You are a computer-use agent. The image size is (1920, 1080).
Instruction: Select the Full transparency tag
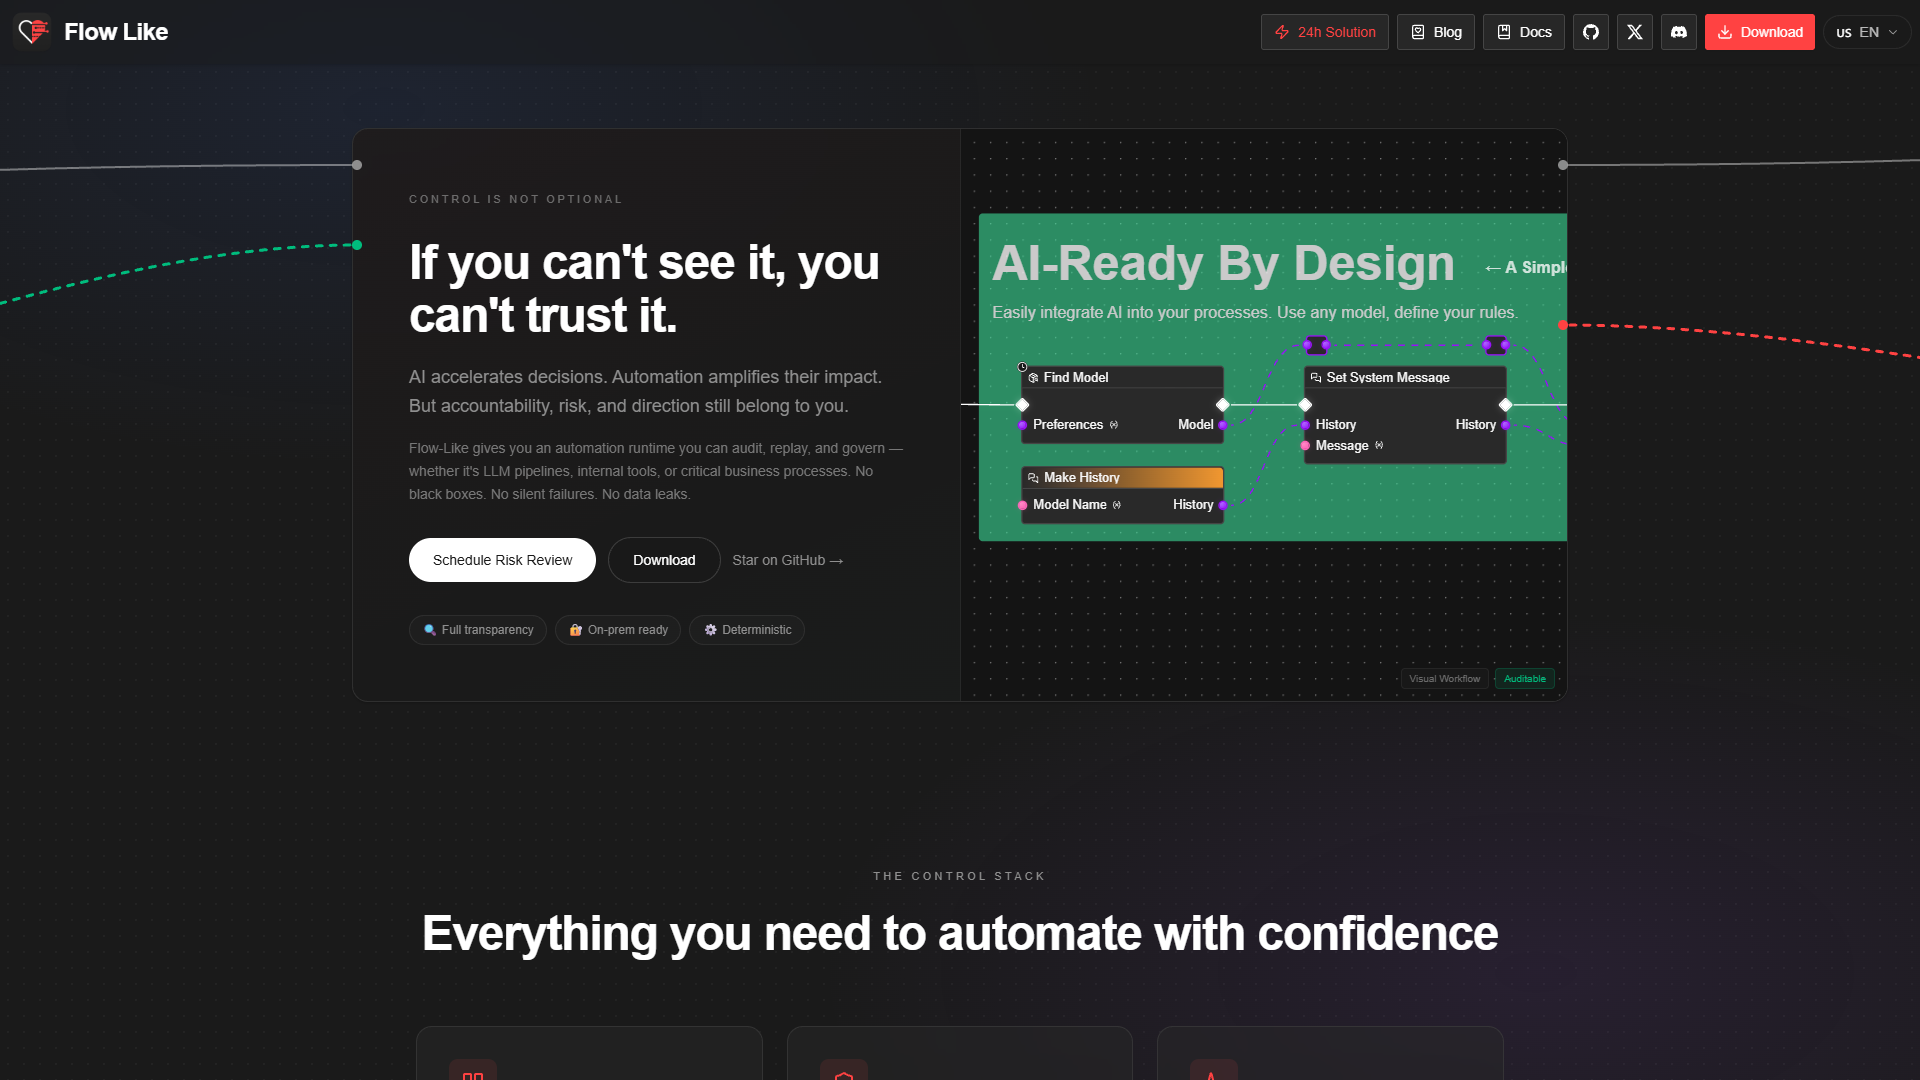click(x=477, y=630)
